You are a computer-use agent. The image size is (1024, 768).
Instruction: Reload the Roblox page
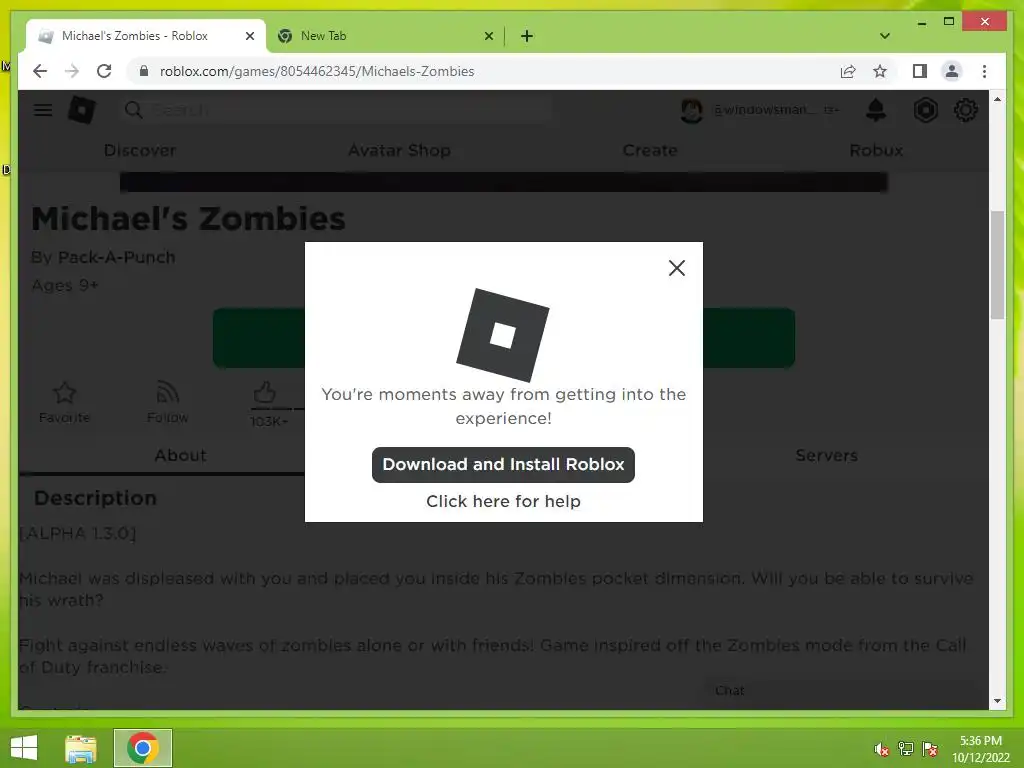104,71
